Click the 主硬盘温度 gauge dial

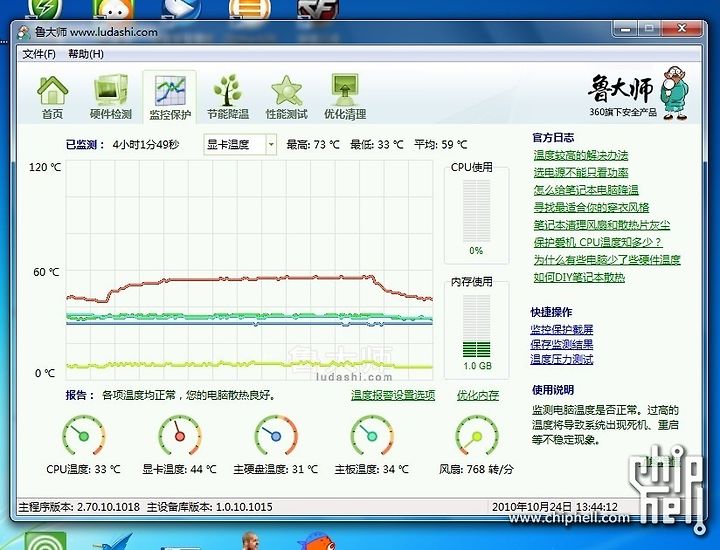pos(276,436)
